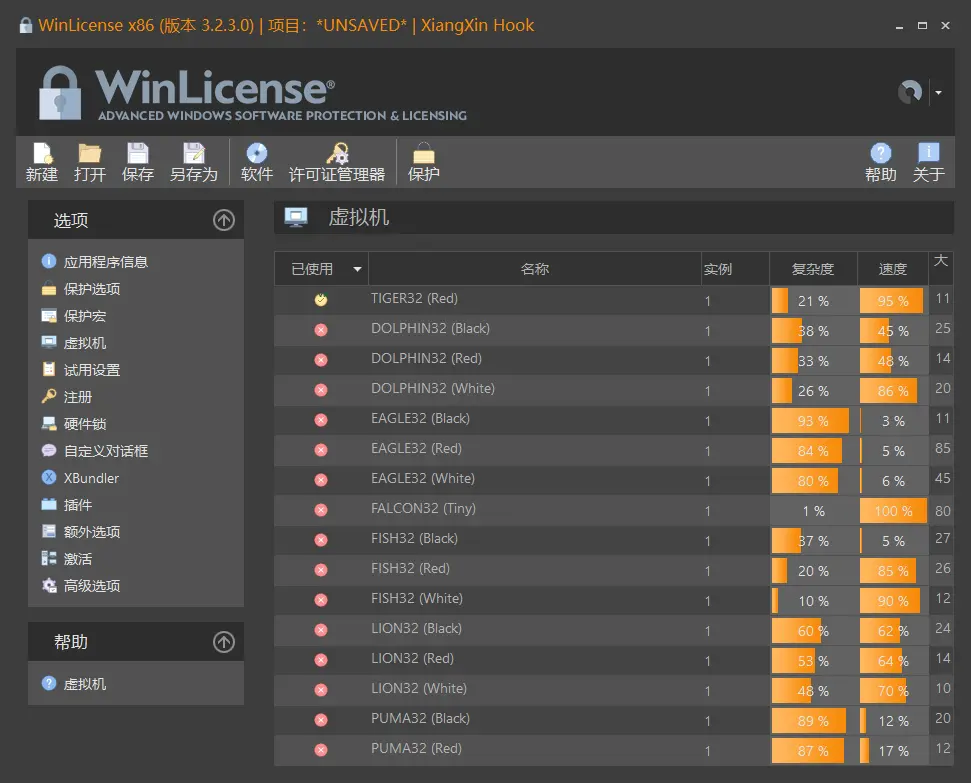Open 关于 (About) toolbar icon
This screenshot has height=783, width=971.
click(x=928, y=162)
